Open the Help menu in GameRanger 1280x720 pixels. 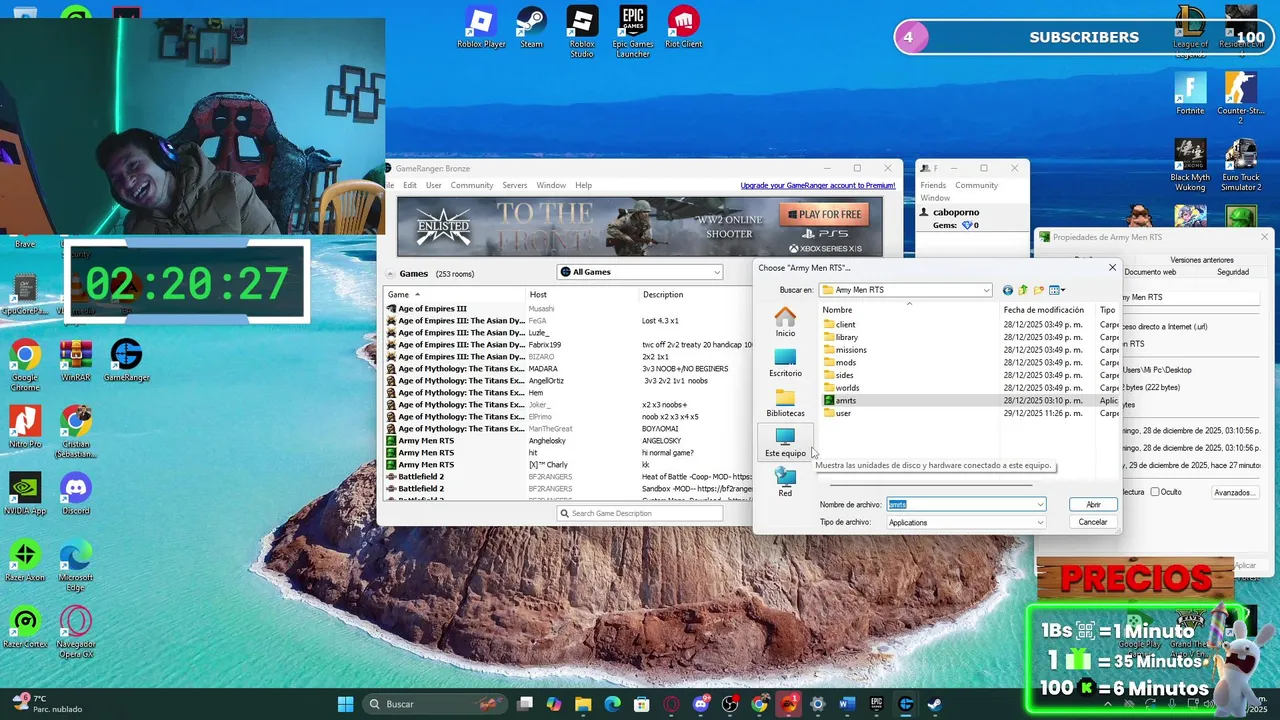click(583, 185)
